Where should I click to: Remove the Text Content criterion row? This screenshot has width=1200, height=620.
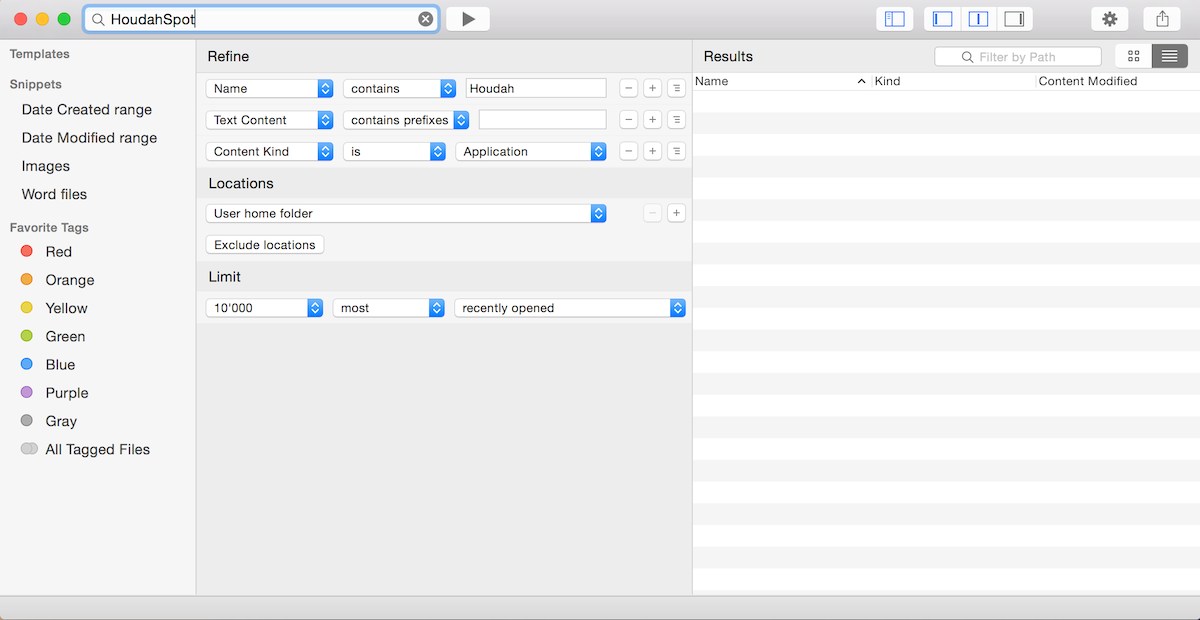pyautogui.click(x=629, y=120)
